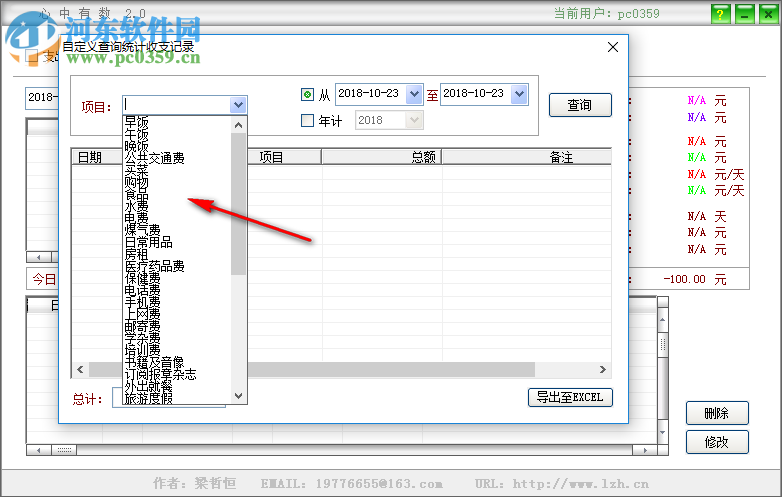Click main window vertical scroll up arrow
The height and width of the screenshot is (497, 782).
[x=662, y=320]
